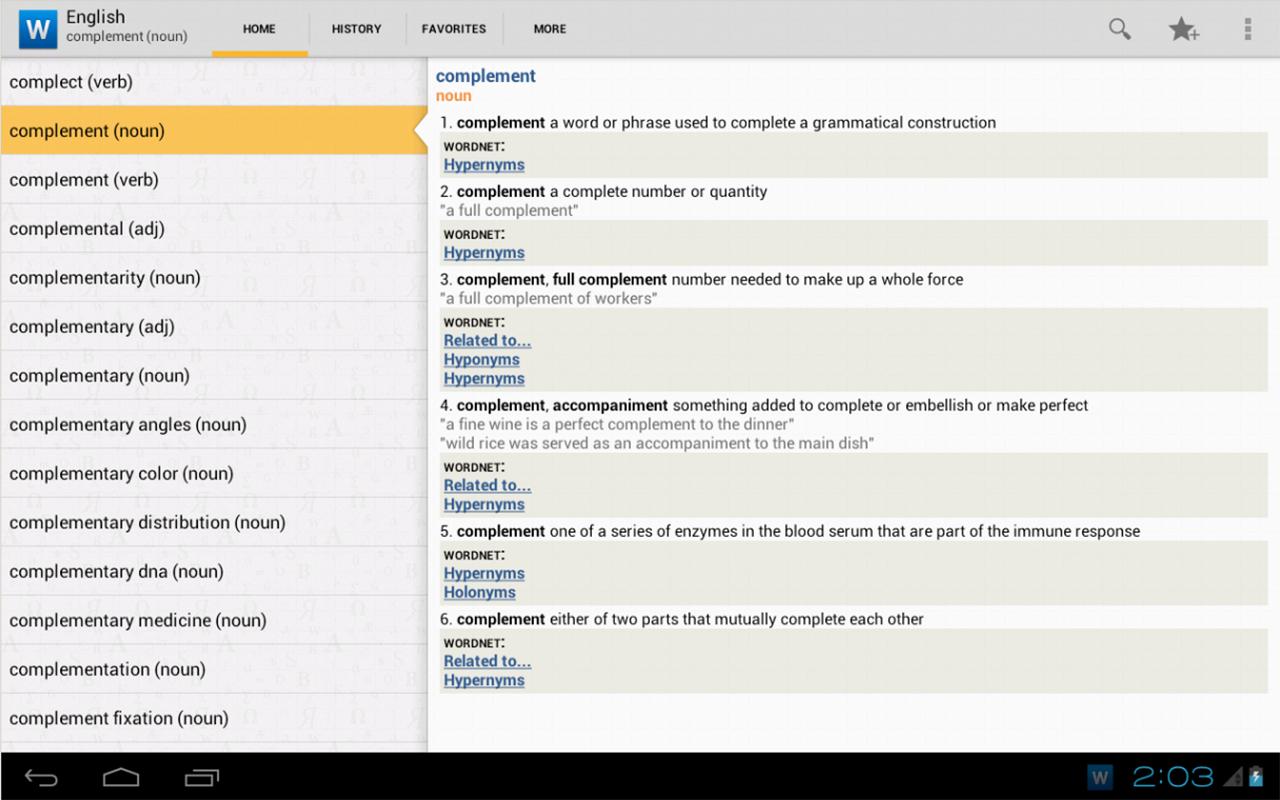The width and height of the screenshot is (1280, 800).
Task: Tap the W icon in the system tray
Action: point(1099,777)
